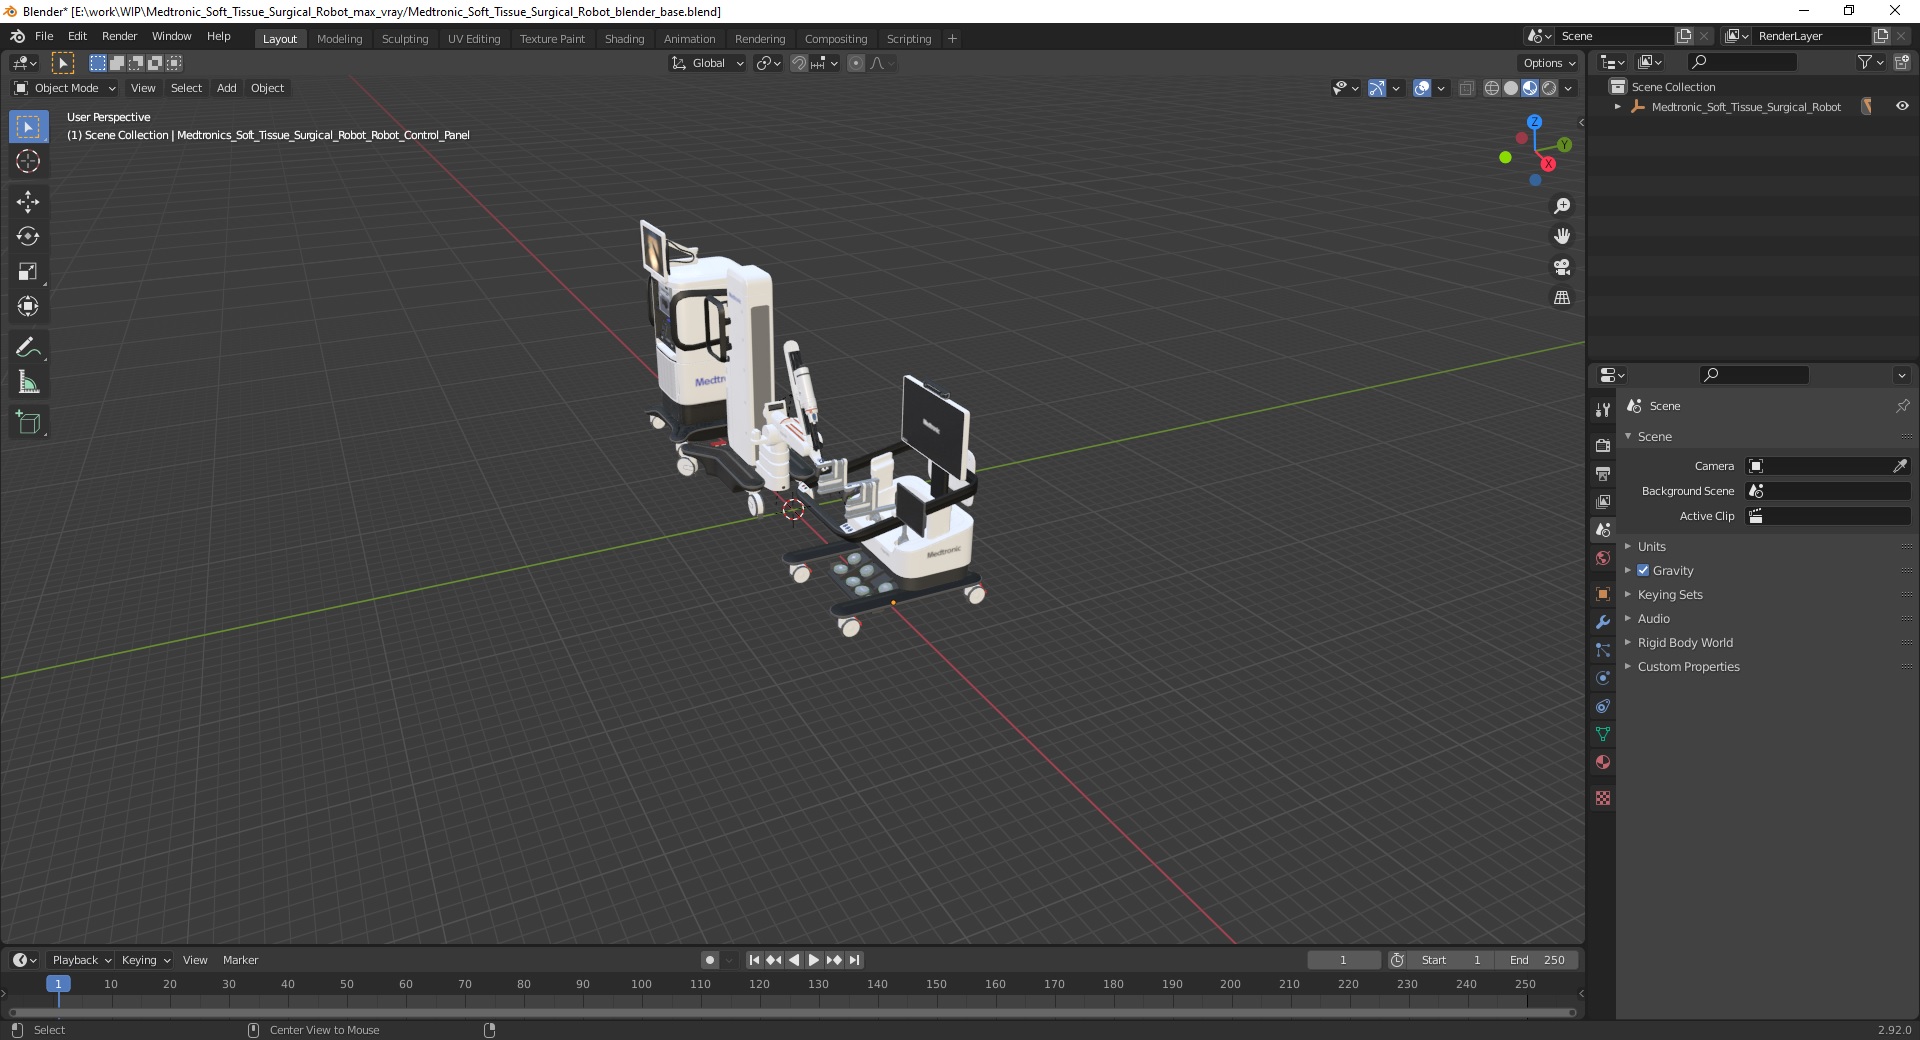Switch to the Modeling workspace tab
The image size is (1920, 1040).
[x=339, y=39]
